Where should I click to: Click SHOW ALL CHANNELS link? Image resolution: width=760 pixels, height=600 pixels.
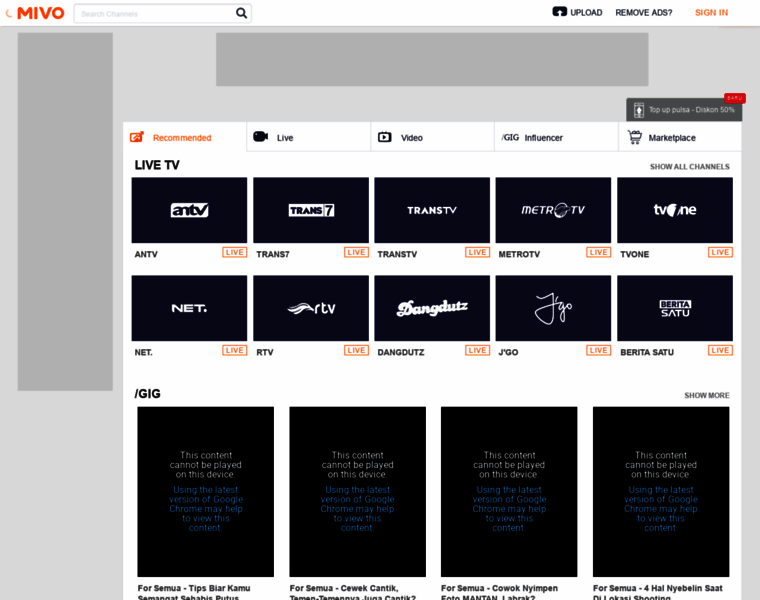(x=689, y=167)
